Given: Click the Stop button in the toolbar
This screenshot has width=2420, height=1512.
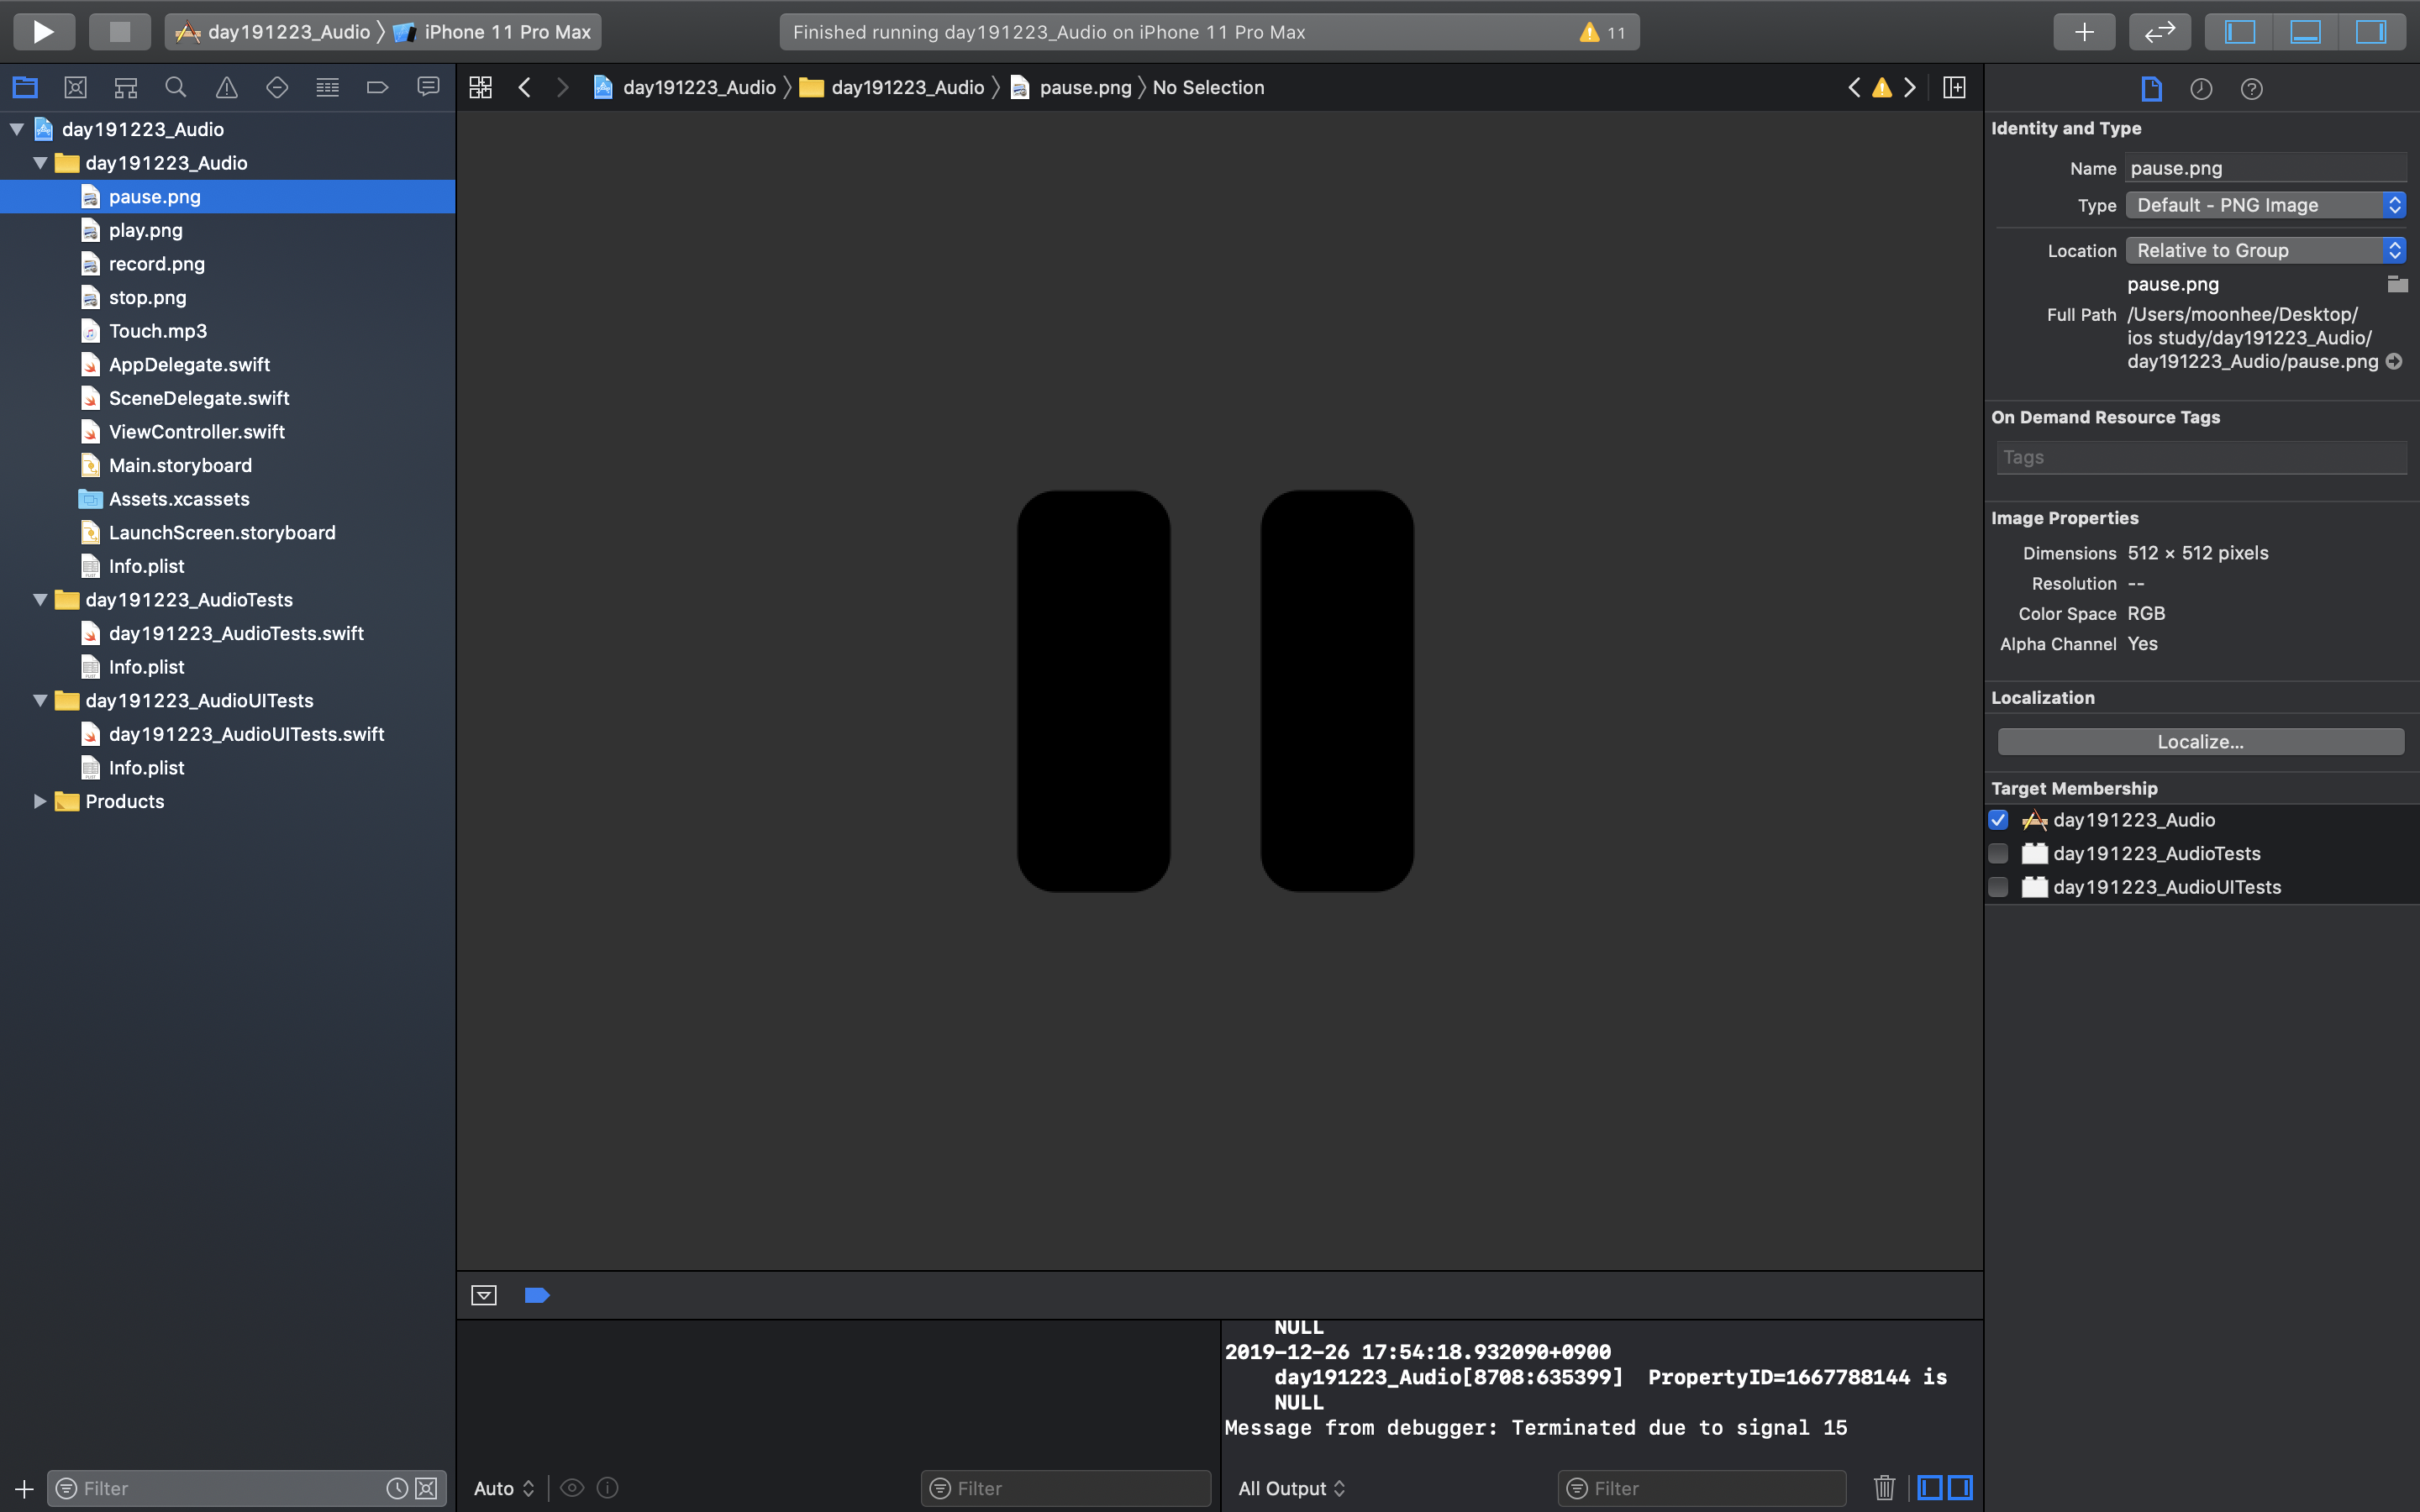Looking at the screenshot, I should pyautogui.click(x=119, y=31).
